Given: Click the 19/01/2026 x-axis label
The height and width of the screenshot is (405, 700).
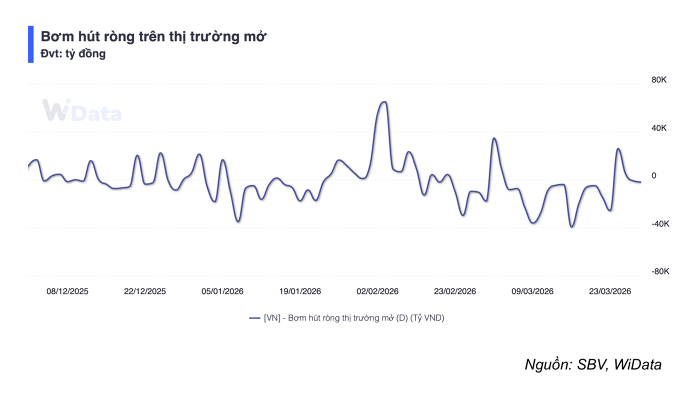Looking at the screenshot, I should (300, 291).
